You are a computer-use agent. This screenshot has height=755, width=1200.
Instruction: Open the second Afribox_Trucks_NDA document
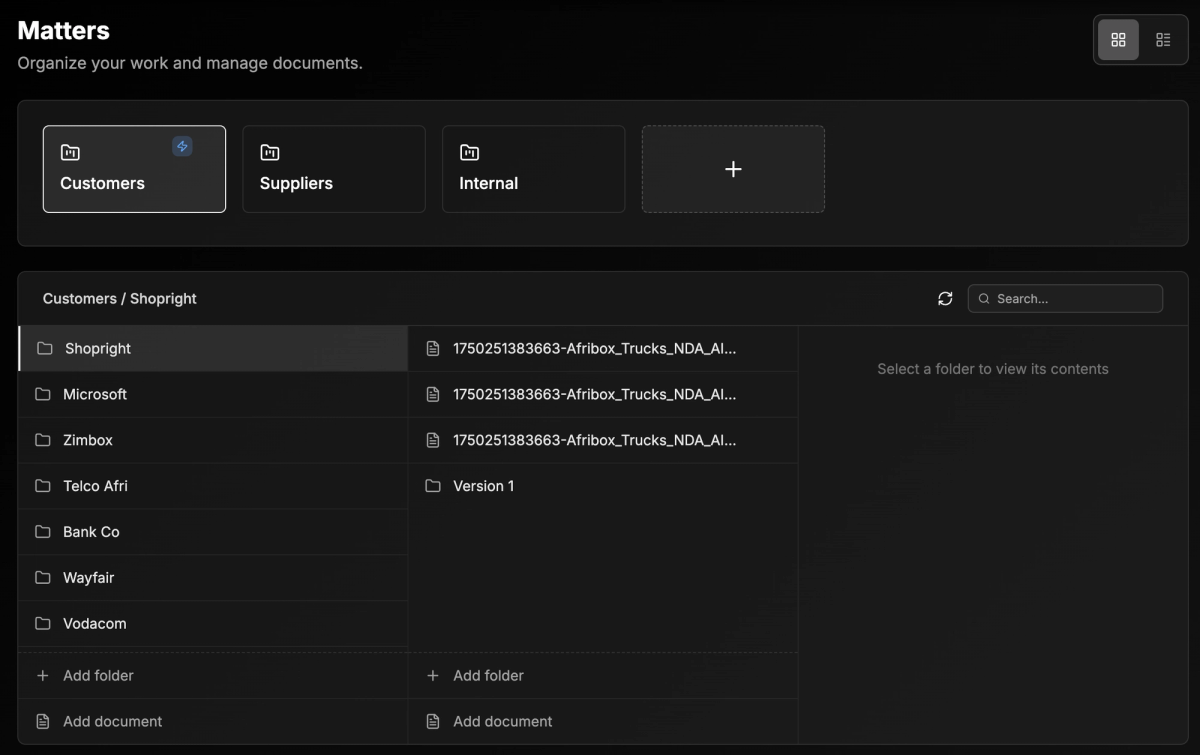(x=603, y=394)
